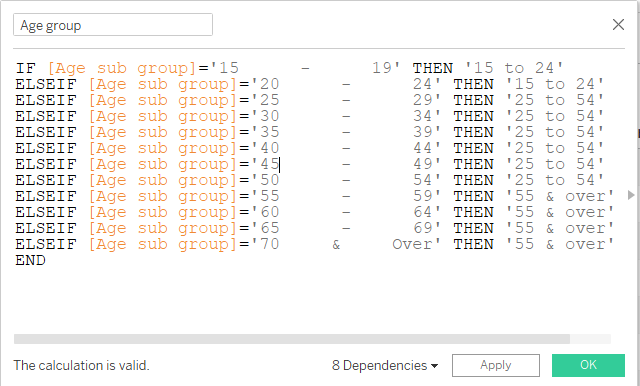
Task: Click the END keyword
Action: coord(31,260)
